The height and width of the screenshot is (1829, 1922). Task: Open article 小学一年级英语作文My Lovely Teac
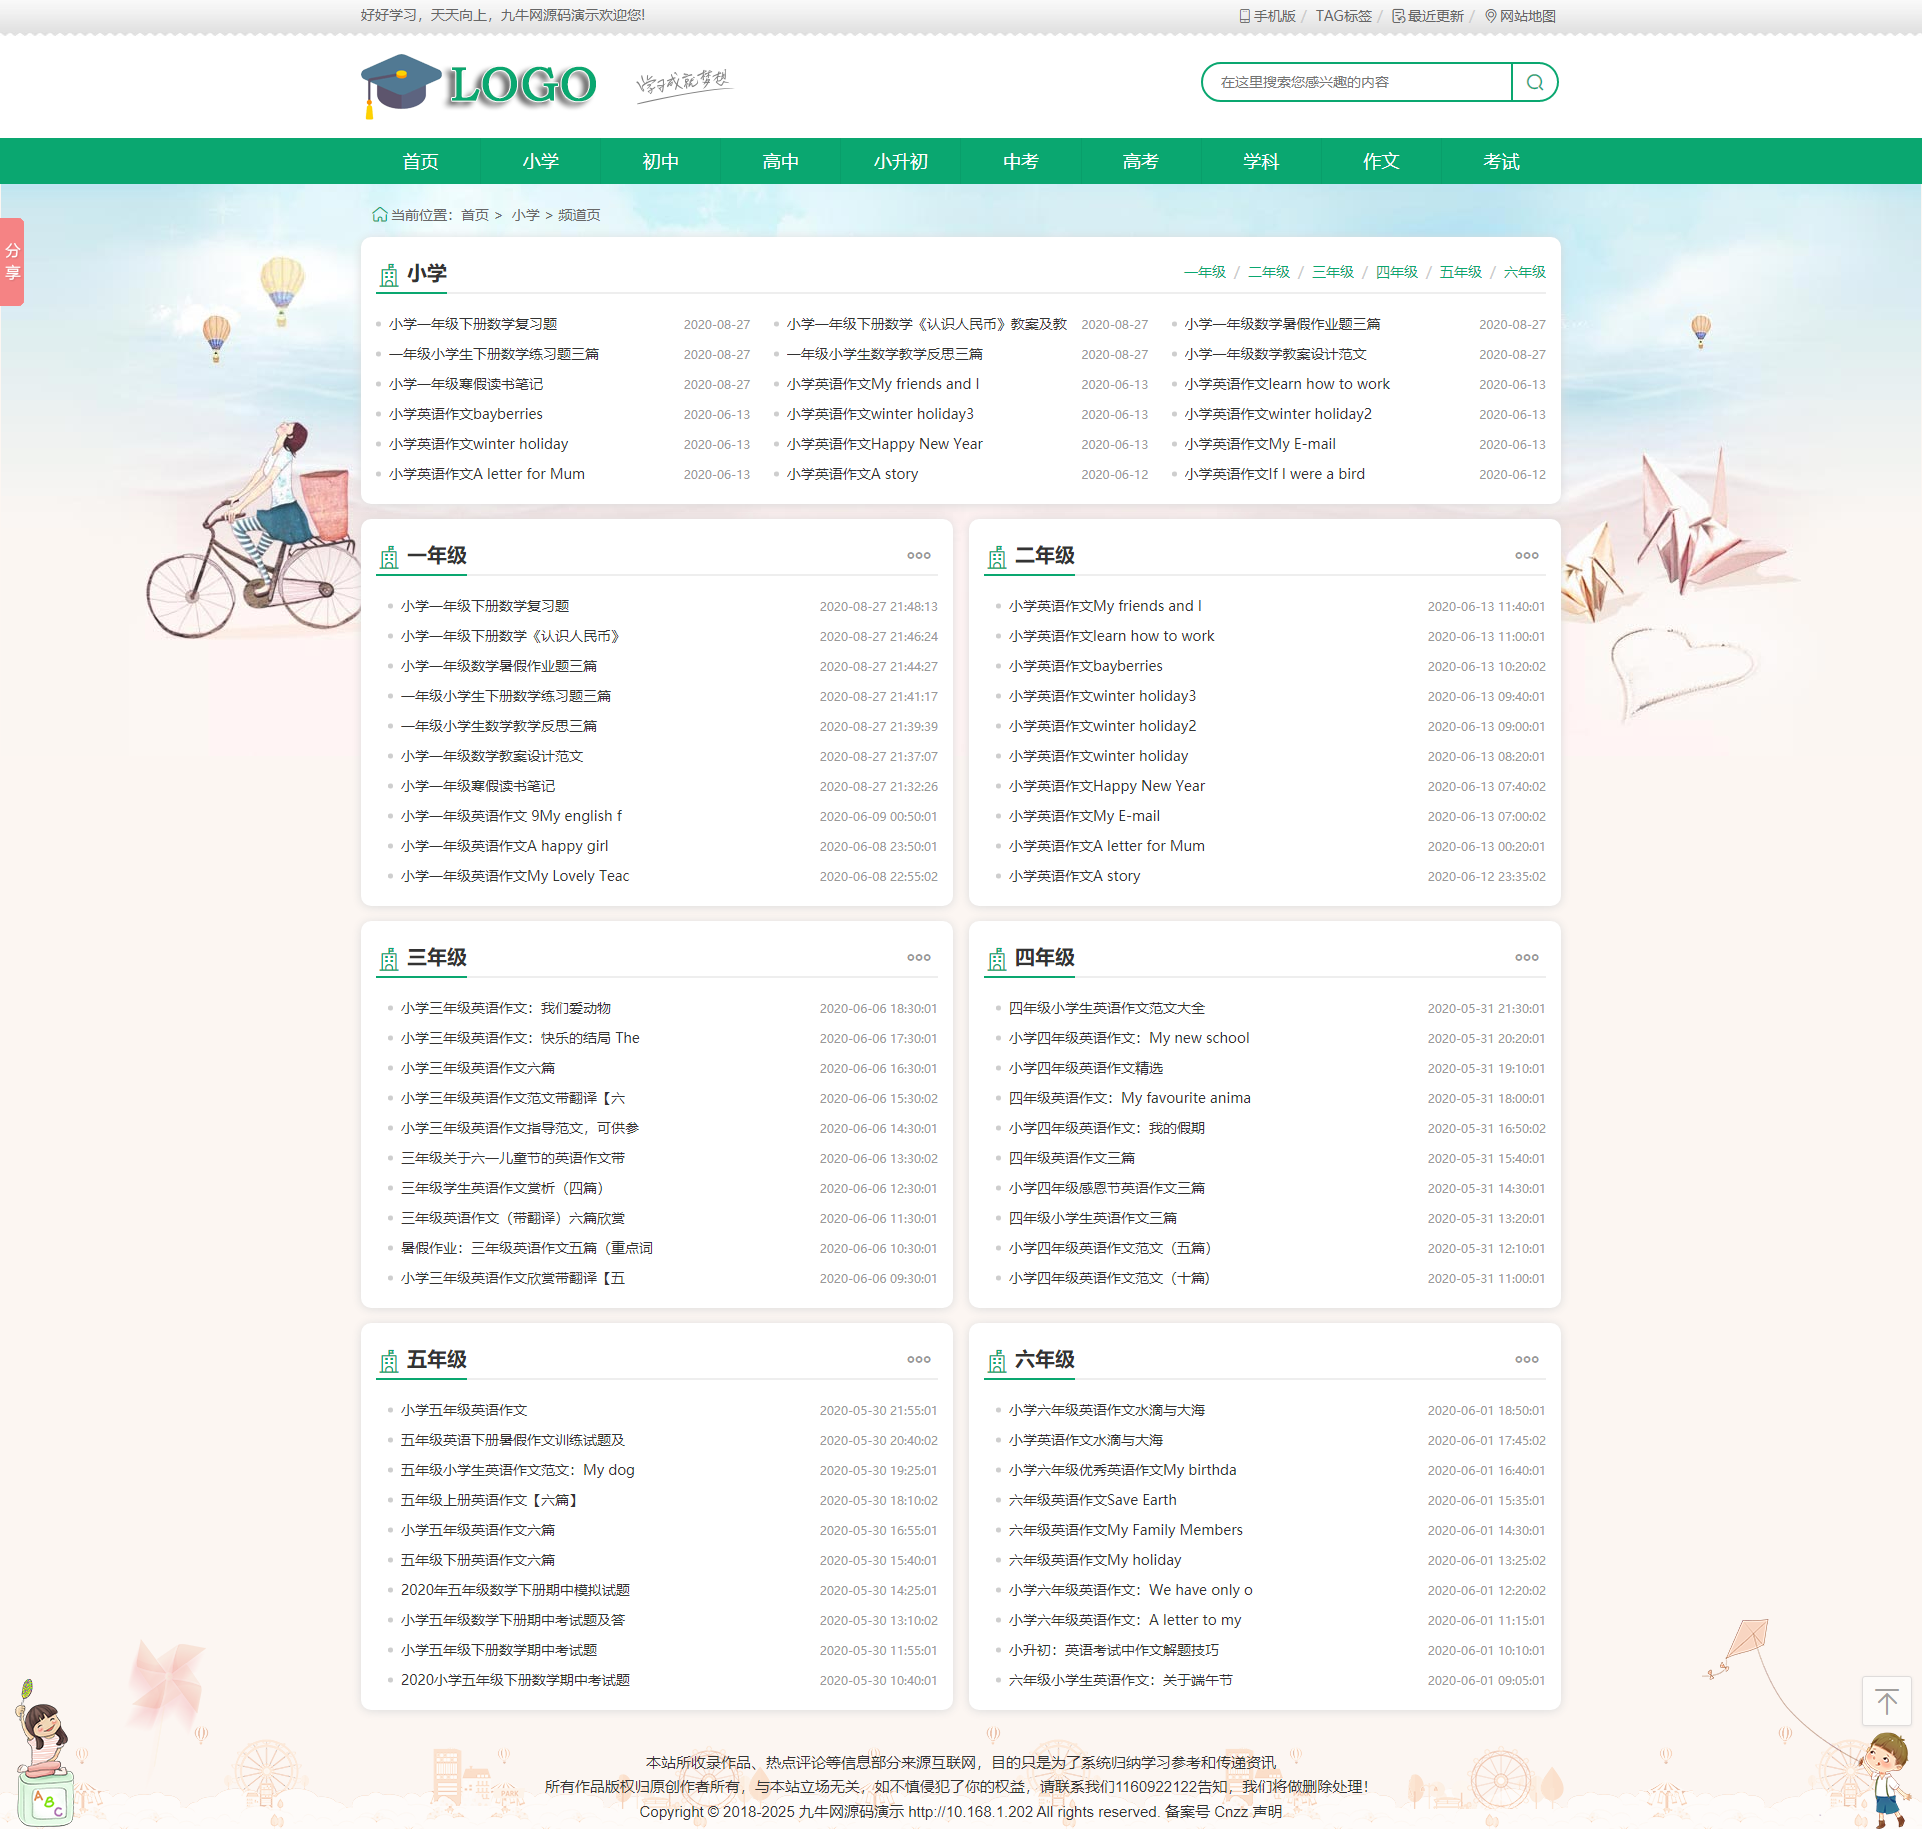pyautogui.click(x=515, y=876)
